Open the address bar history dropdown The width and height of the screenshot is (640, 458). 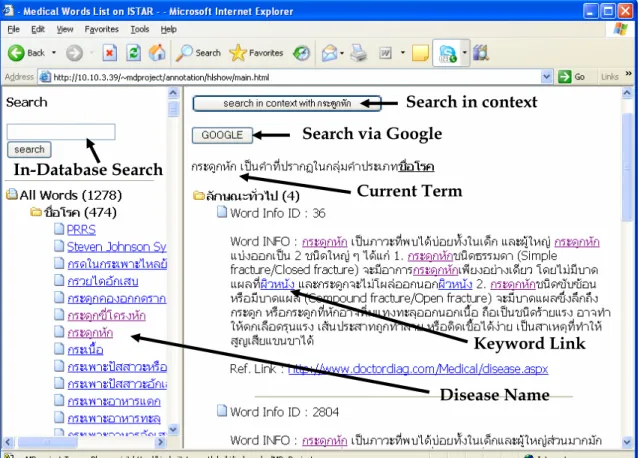point(547,77)
